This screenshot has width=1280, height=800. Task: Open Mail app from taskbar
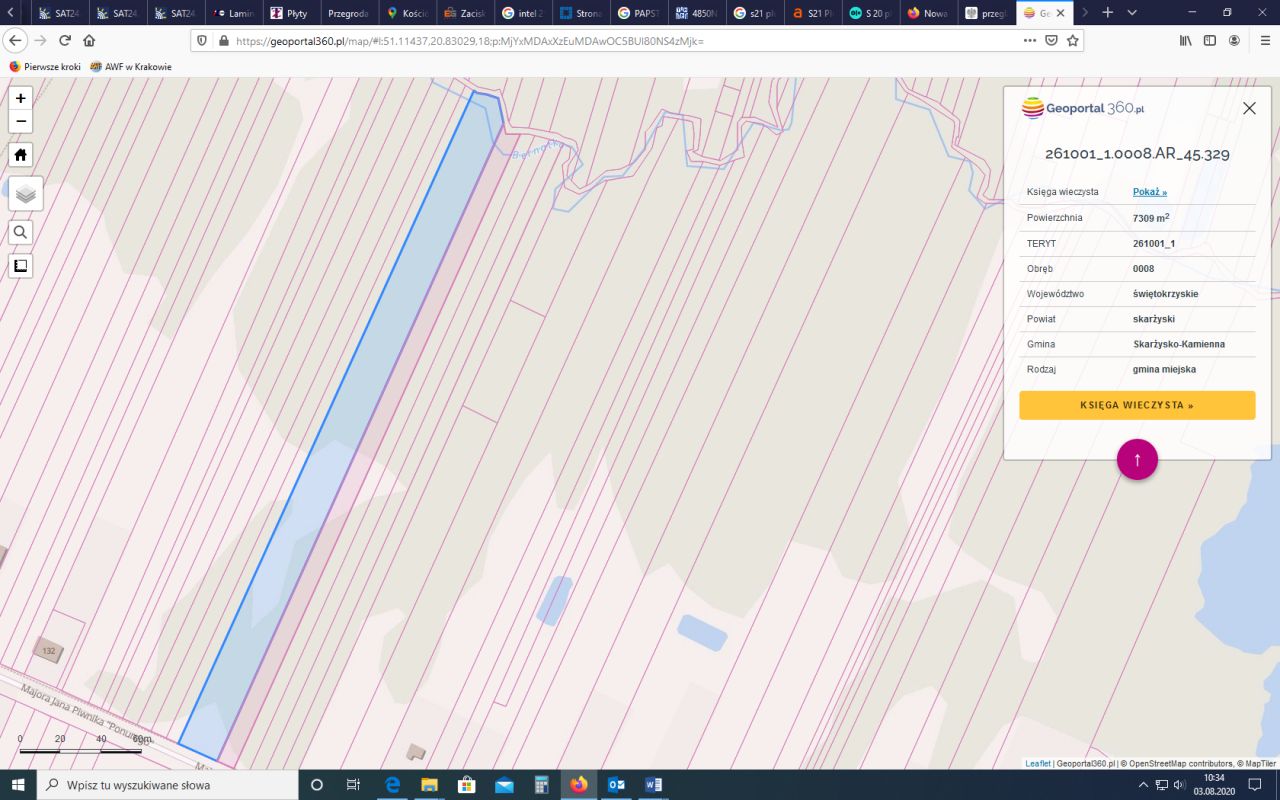pos(504,785)
